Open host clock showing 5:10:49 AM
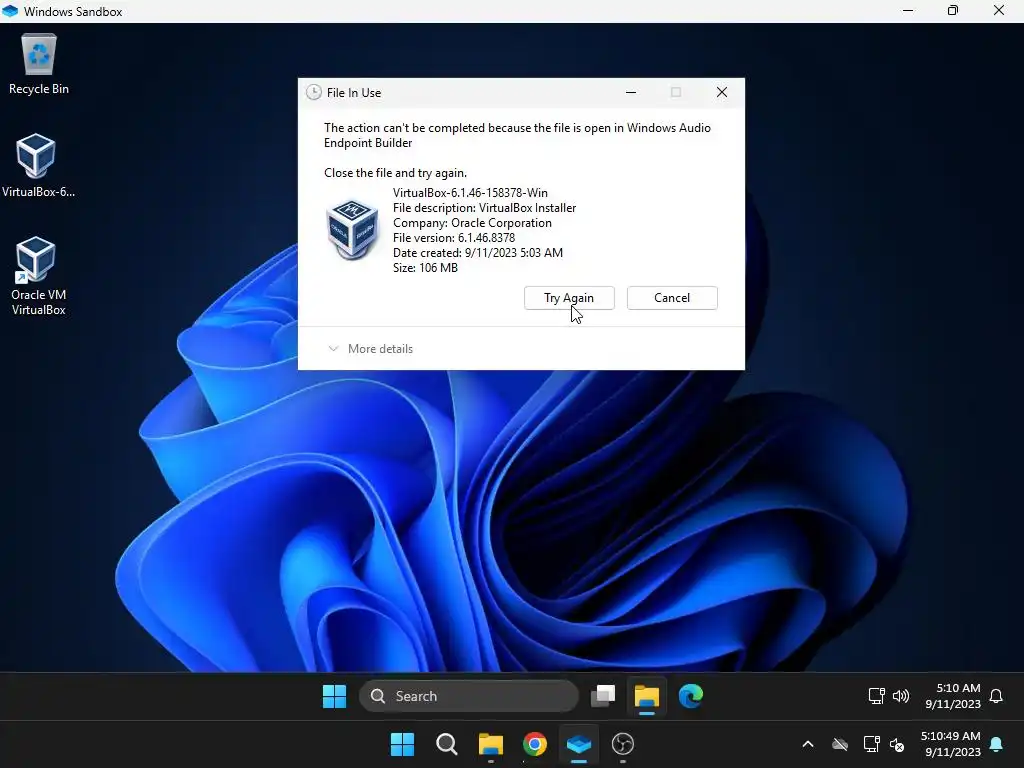The width and height of the screenshot is (1024, 768). pyautogui.click(x=950, y=744)
